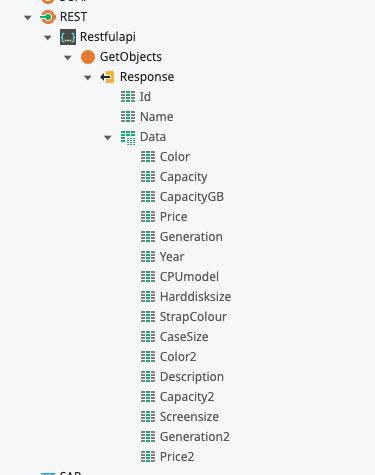This screenshot has height=475, width=375.
Task: Collapse the Data node arrow
Action: click(x=108, y=138)
